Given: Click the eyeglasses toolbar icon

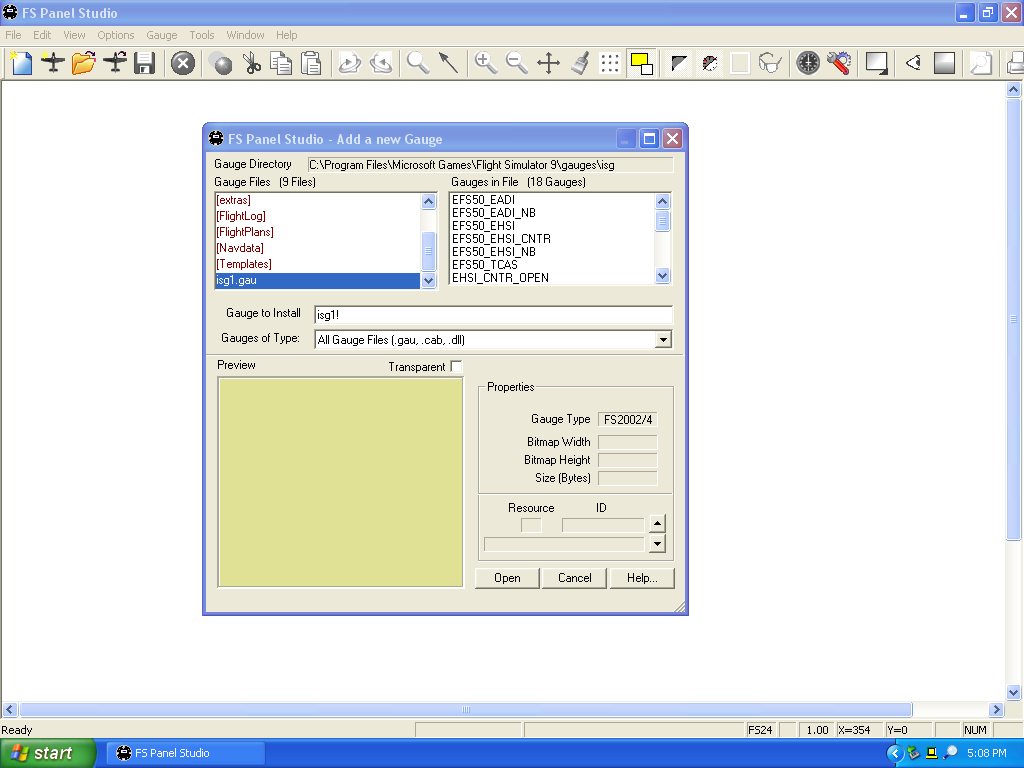Looking at the screenshot, I should point(771,63).
